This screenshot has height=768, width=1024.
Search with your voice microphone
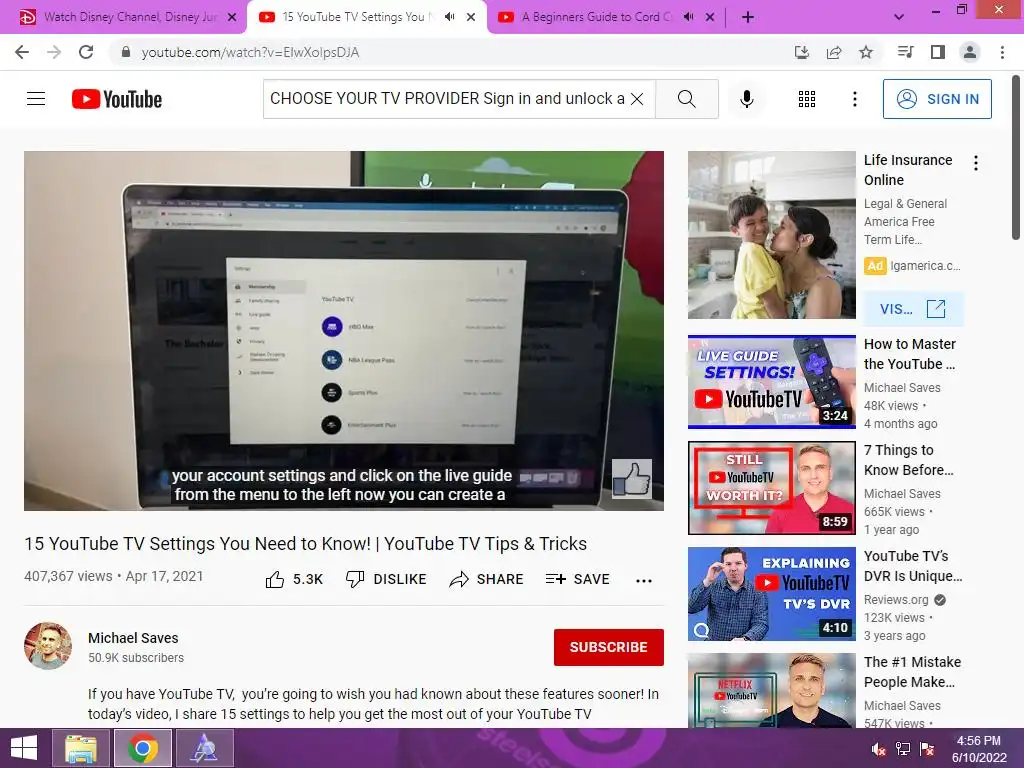click(x=747, y=99)
